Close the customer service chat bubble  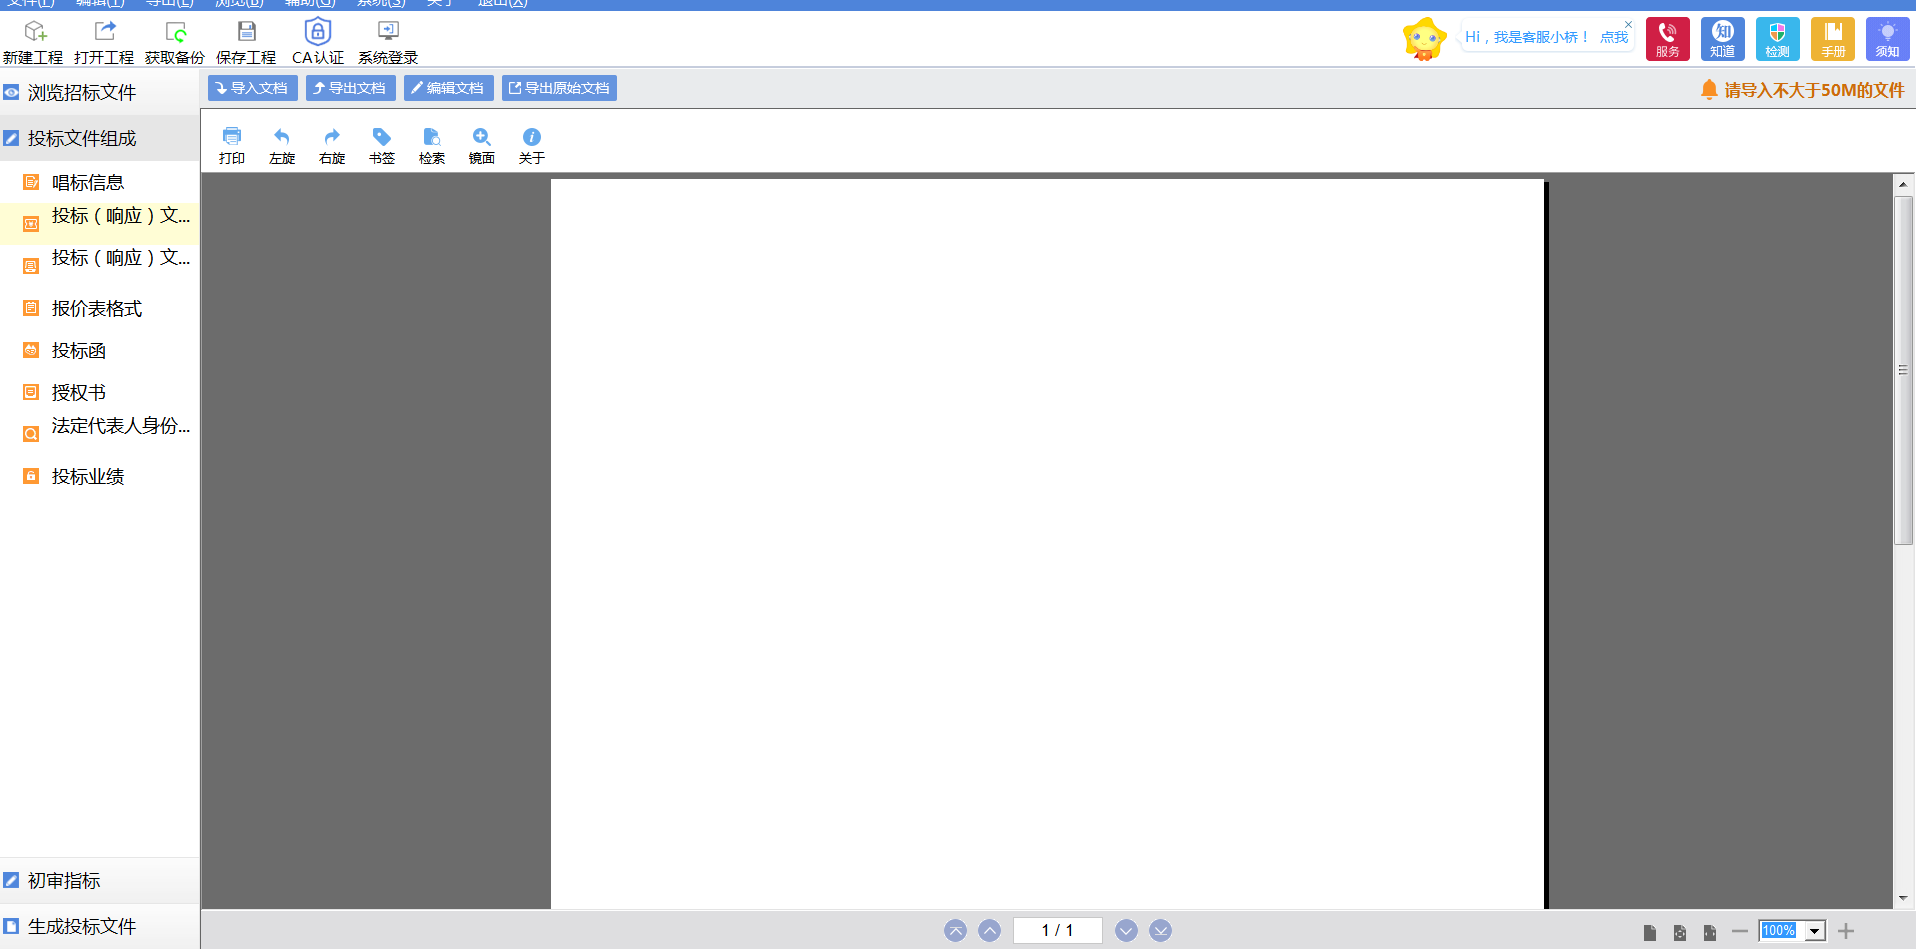click(x=1628, y=24)
